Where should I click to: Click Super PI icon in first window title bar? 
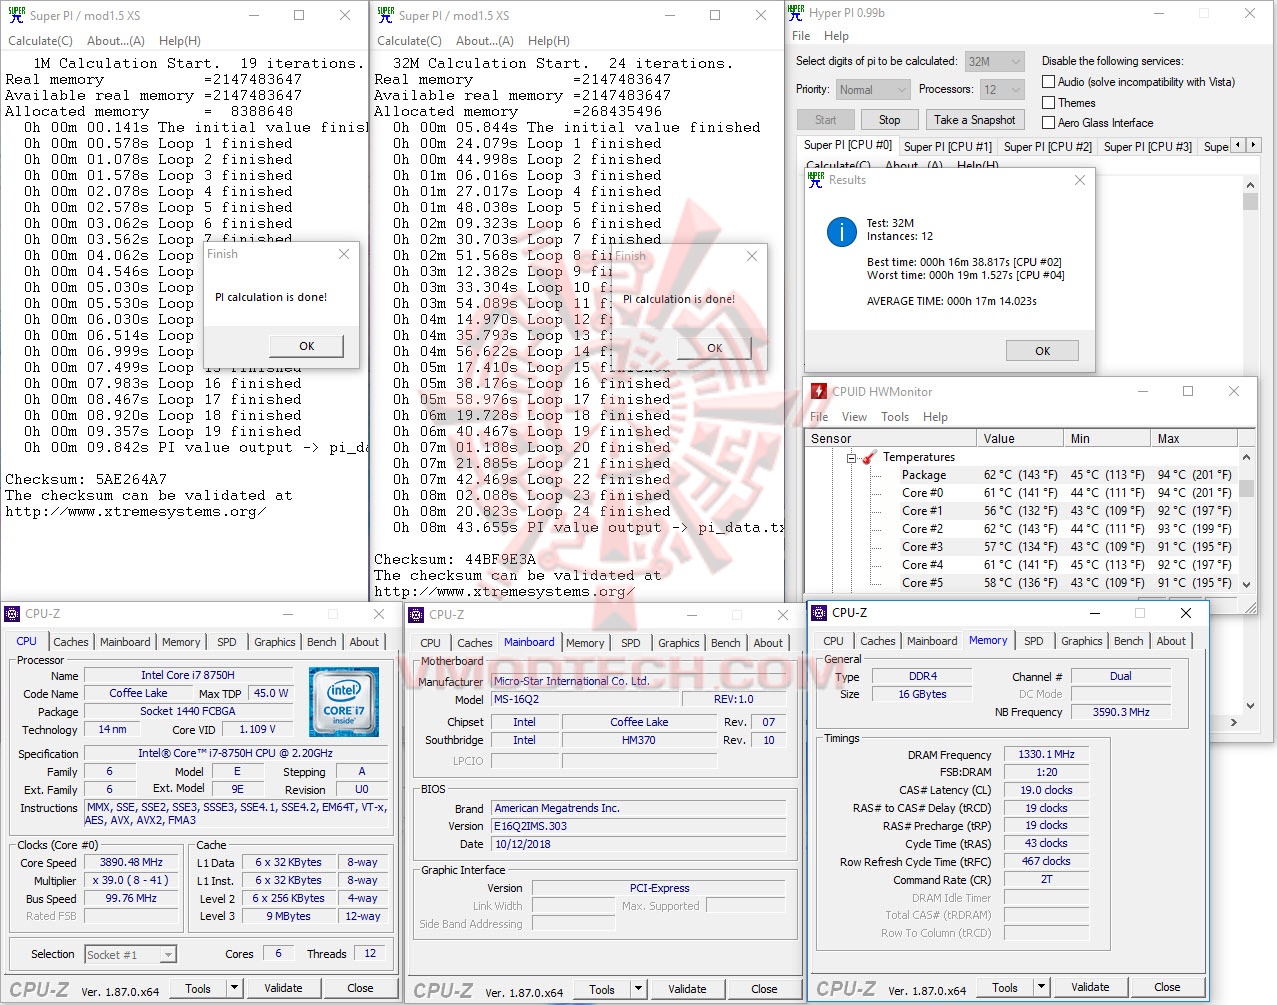click(16, 15)
